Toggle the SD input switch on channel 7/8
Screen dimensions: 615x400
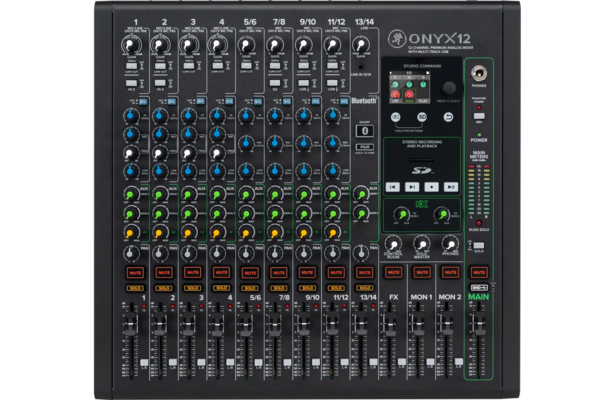point(275,83)
